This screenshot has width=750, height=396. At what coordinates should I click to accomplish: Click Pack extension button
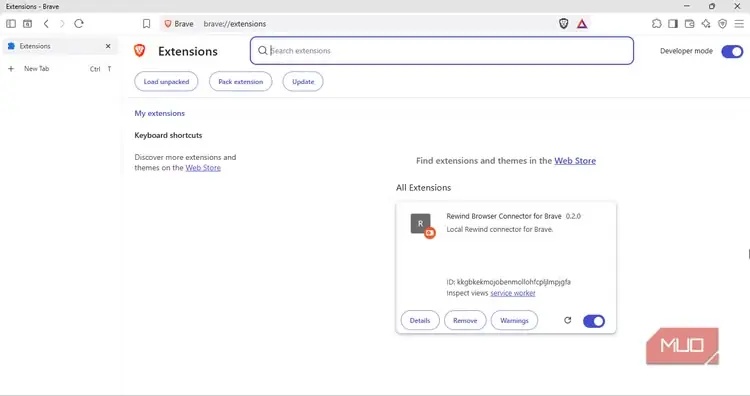pos(241,82)
